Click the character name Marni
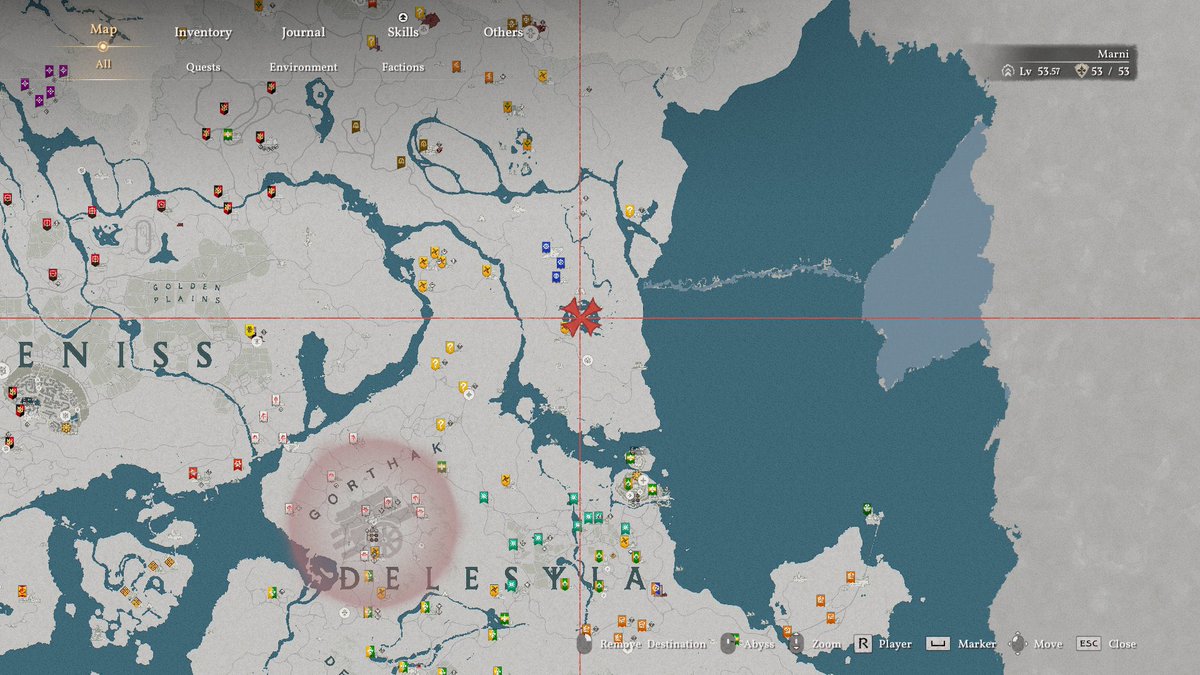This screenshot has height=675, width=1200. 1114,54
